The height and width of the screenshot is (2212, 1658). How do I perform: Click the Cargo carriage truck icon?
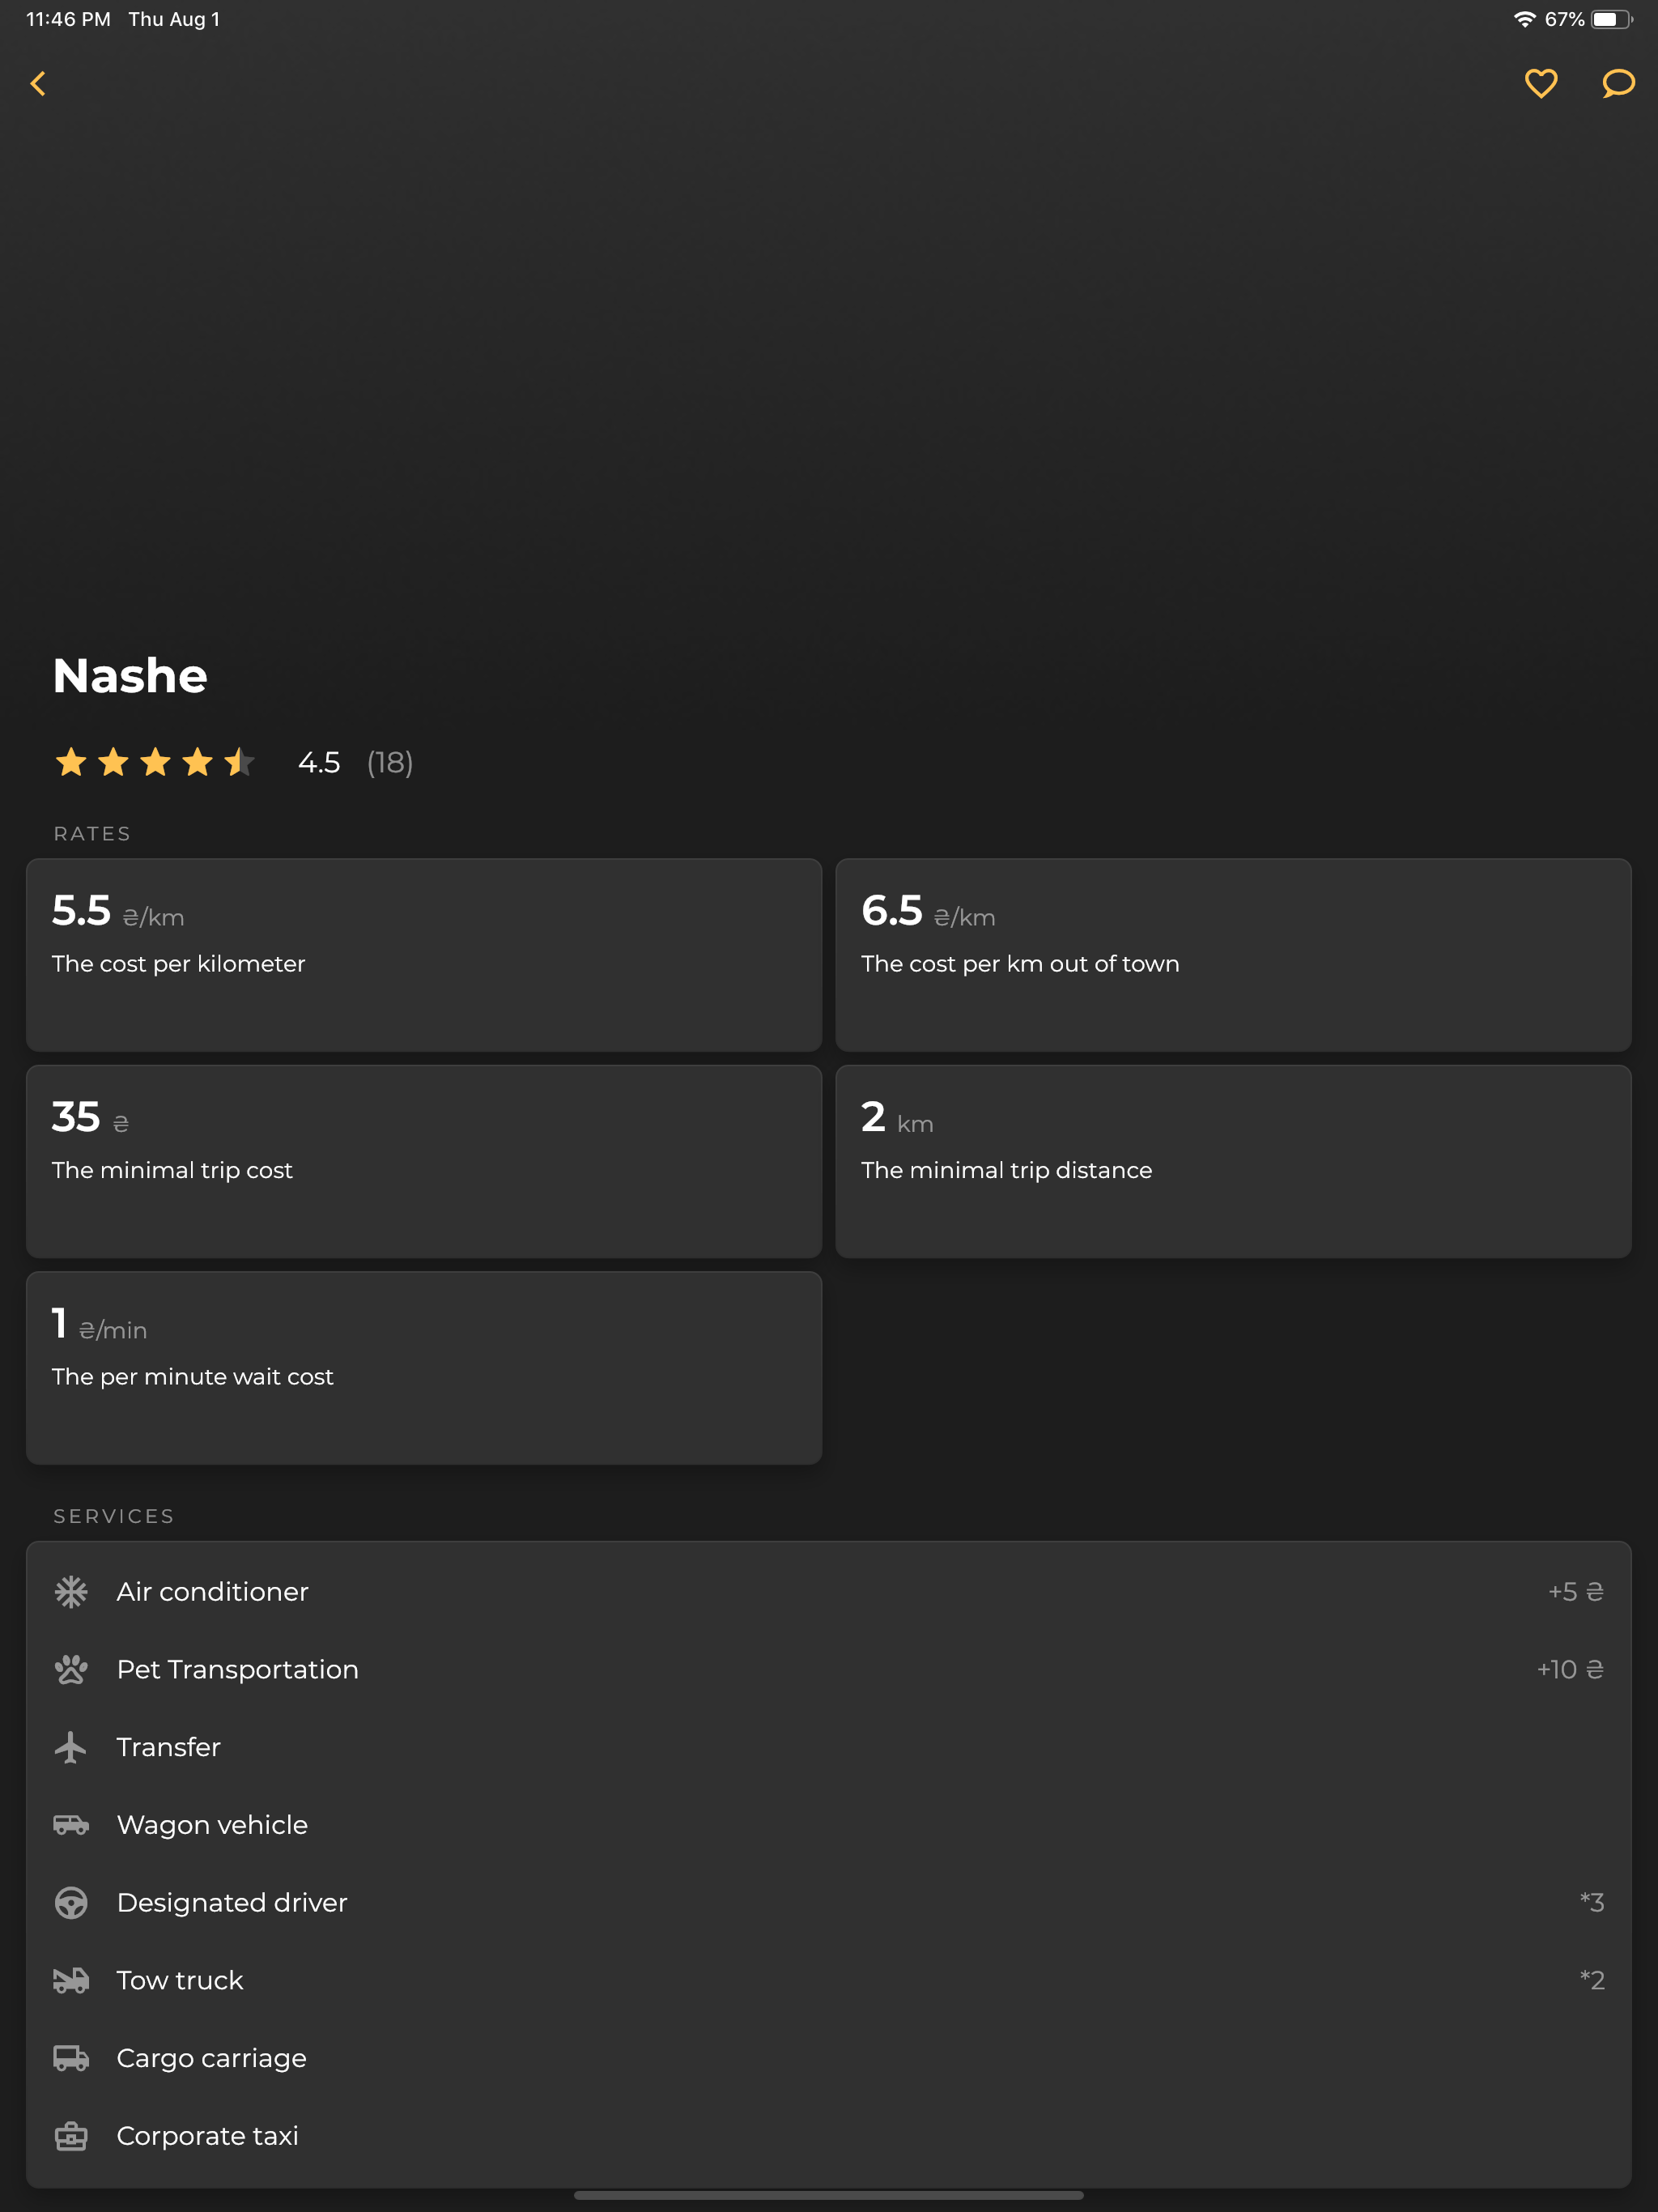(71, 2058)
